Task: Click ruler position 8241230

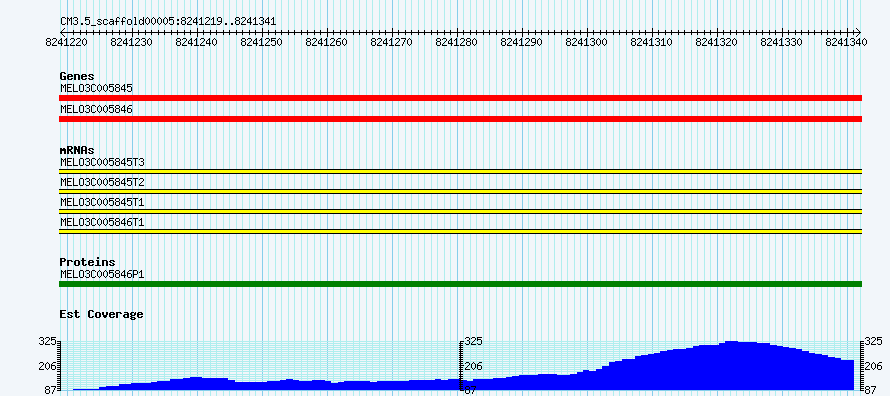Action: click(x=132, y=43)
